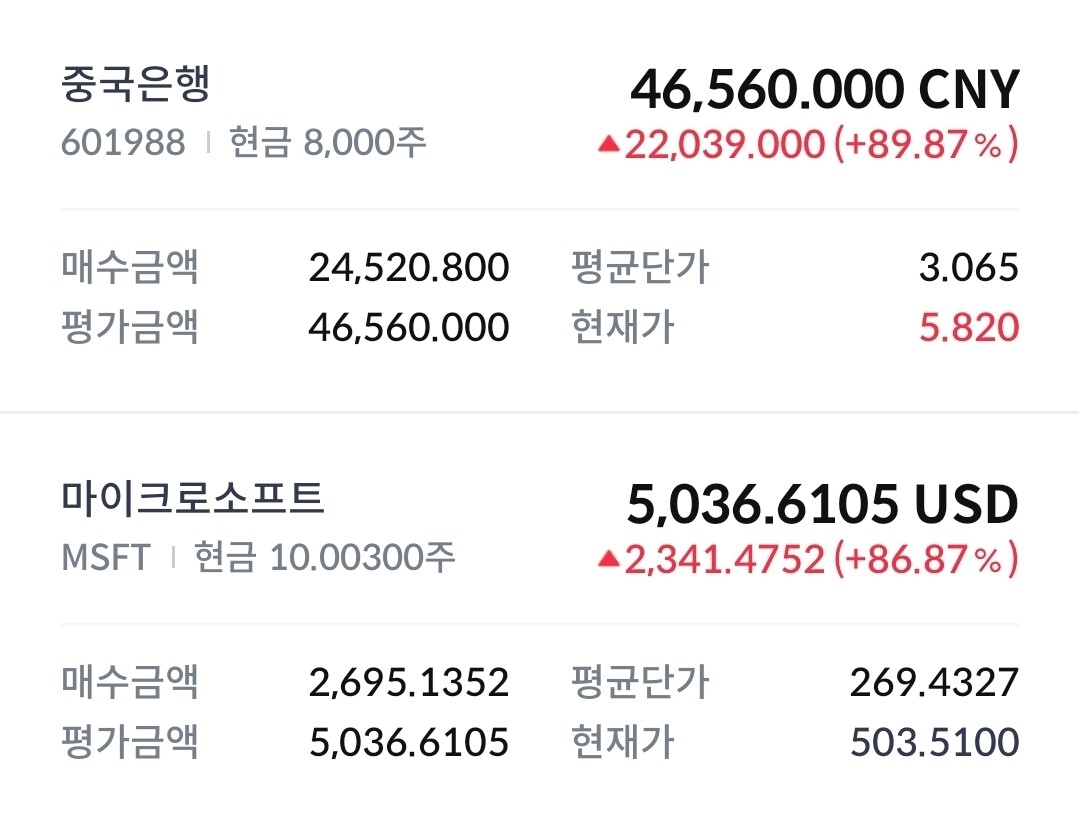
Task: Select the MSFT ticker symbol
Action: pos(106,557)
